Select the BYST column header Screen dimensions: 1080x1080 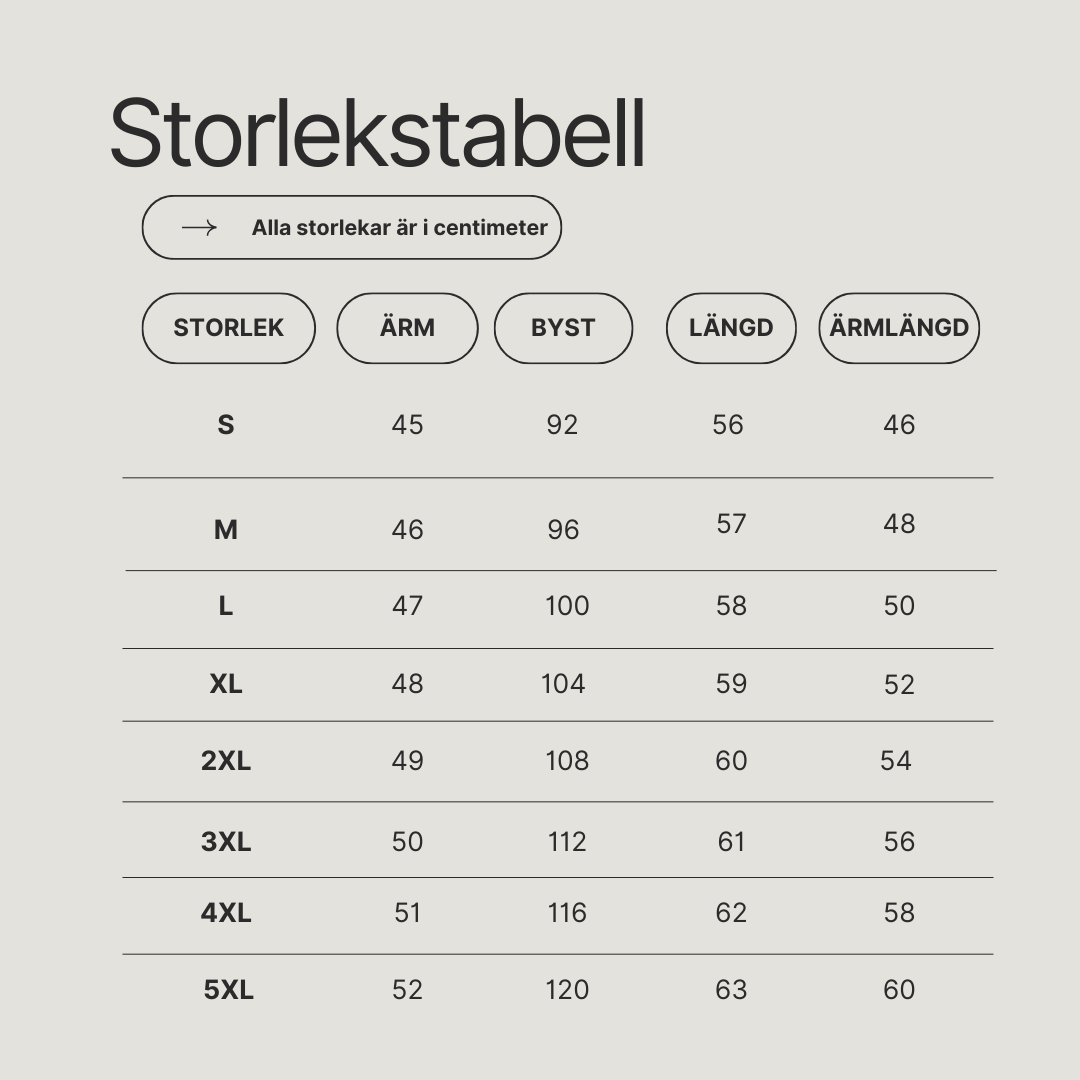(x=563, y=328)
